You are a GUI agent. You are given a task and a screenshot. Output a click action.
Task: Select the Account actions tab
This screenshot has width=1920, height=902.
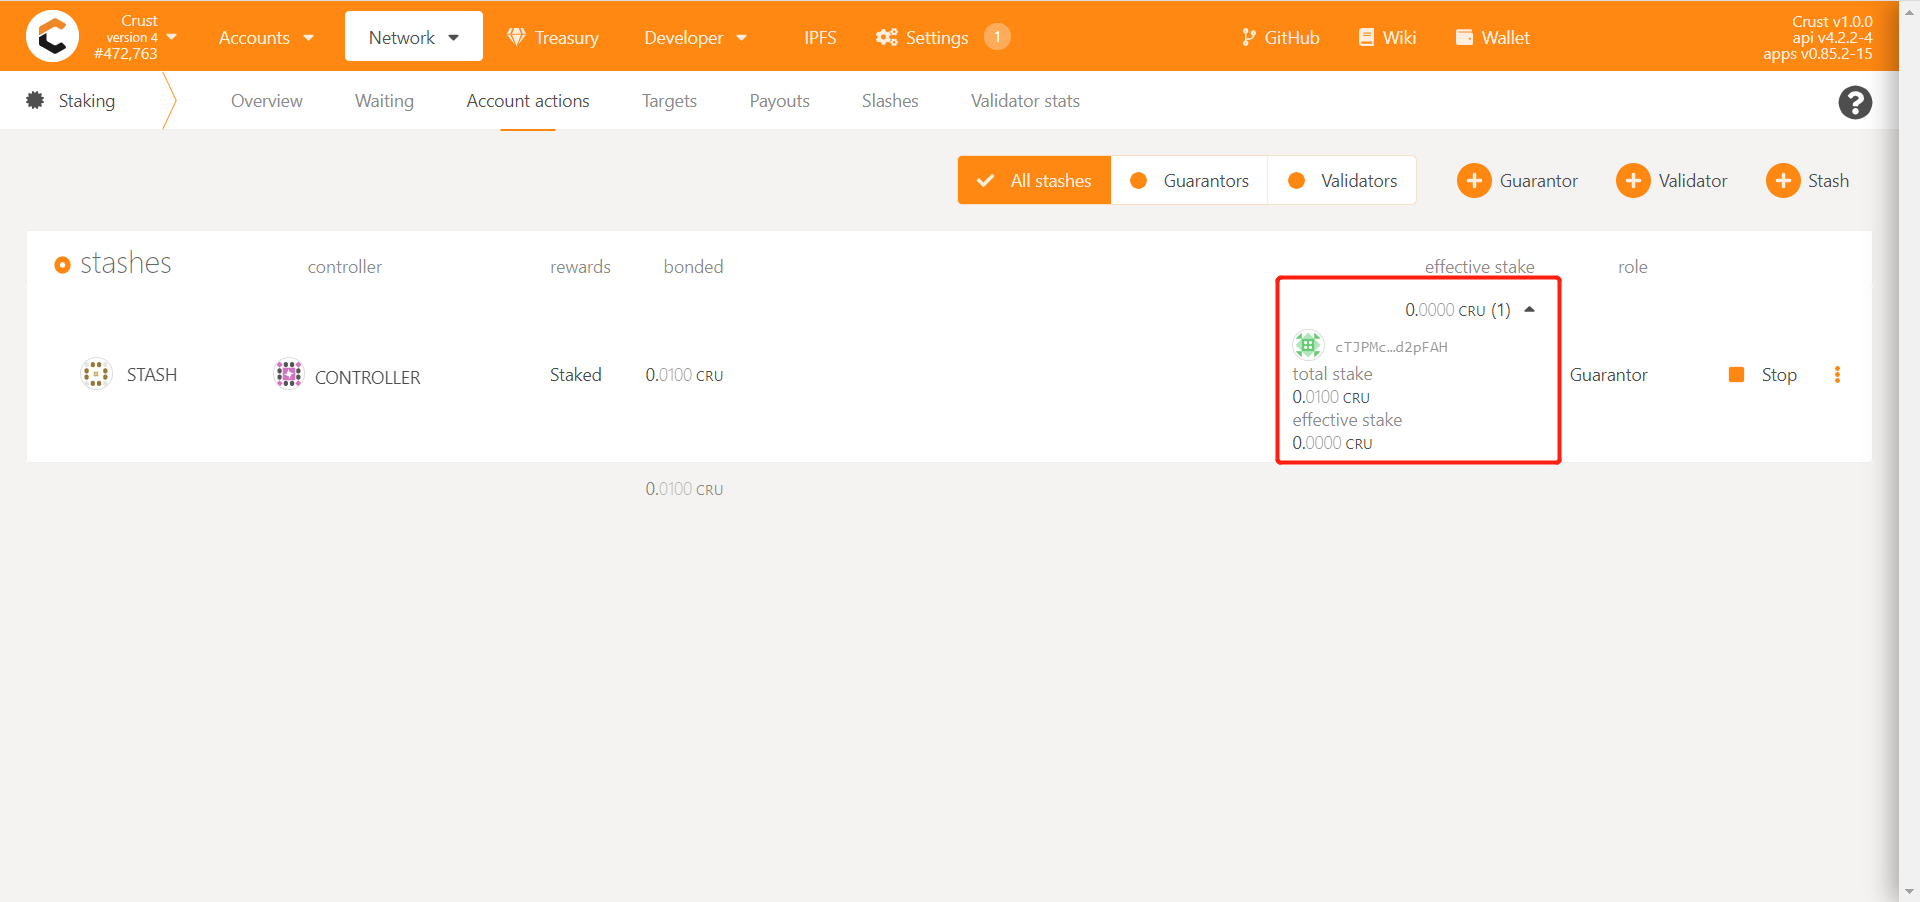528,101
